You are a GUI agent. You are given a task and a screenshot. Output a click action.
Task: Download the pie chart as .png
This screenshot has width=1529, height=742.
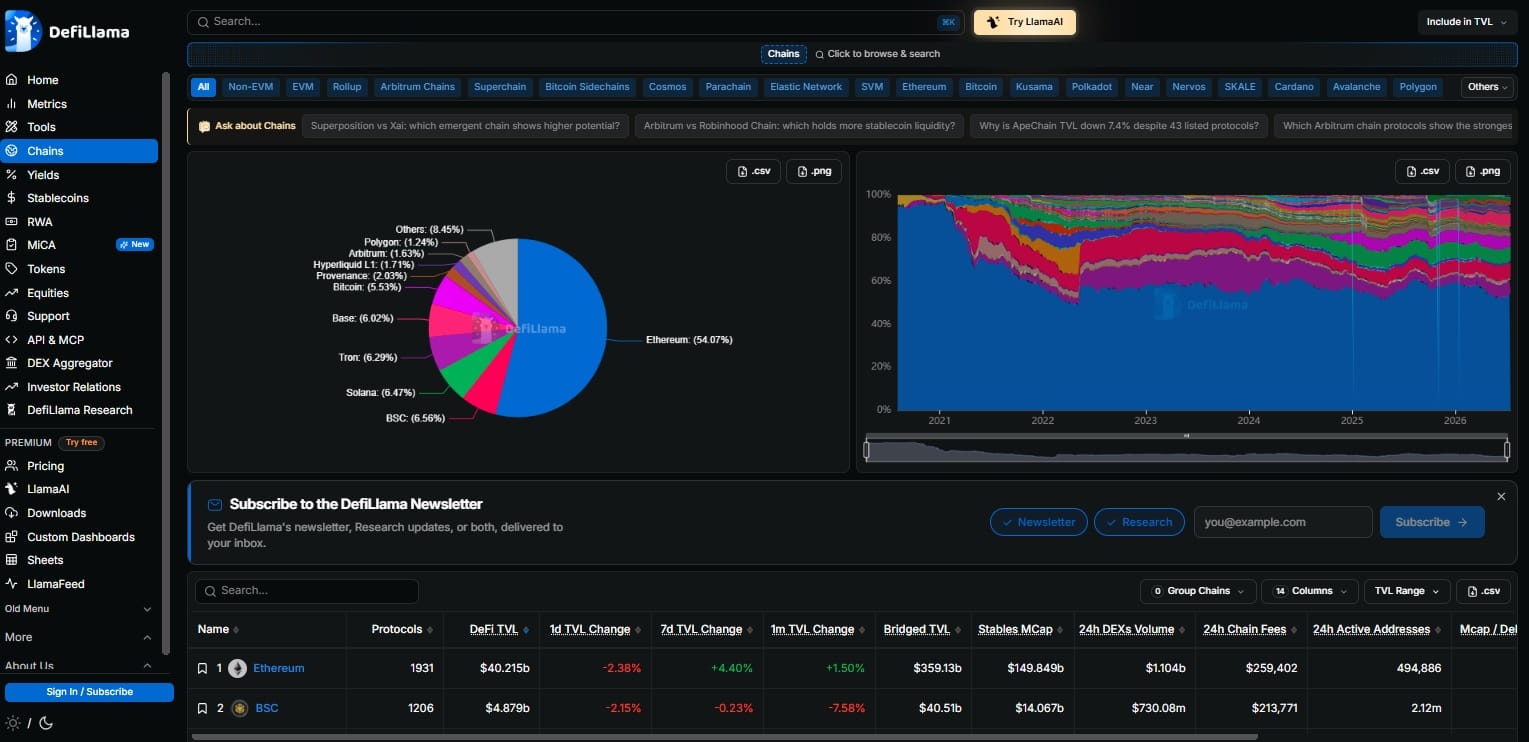[814, 171]
